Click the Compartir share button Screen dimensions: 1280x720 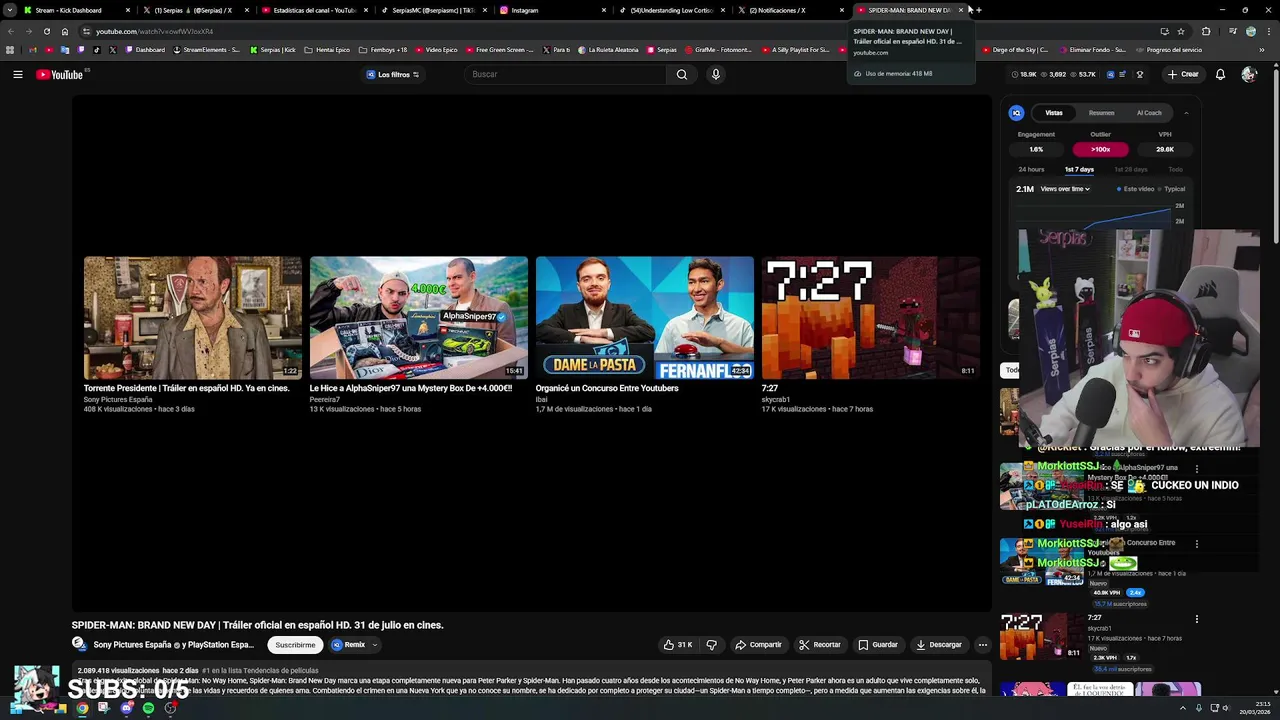click(758, 645)
